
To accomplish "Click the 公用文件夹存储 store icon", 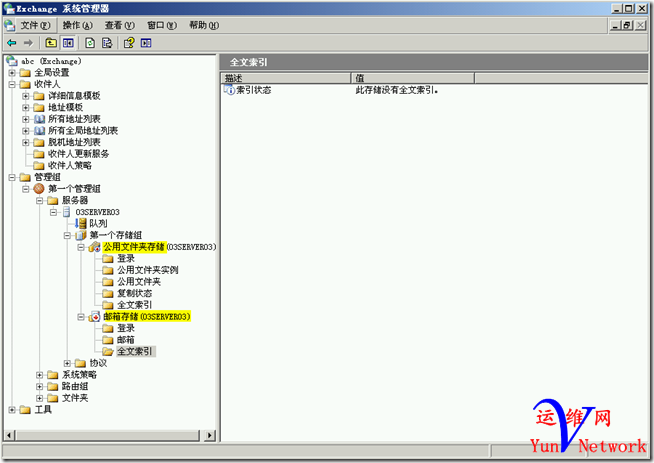I will click(x=95, y=247).
